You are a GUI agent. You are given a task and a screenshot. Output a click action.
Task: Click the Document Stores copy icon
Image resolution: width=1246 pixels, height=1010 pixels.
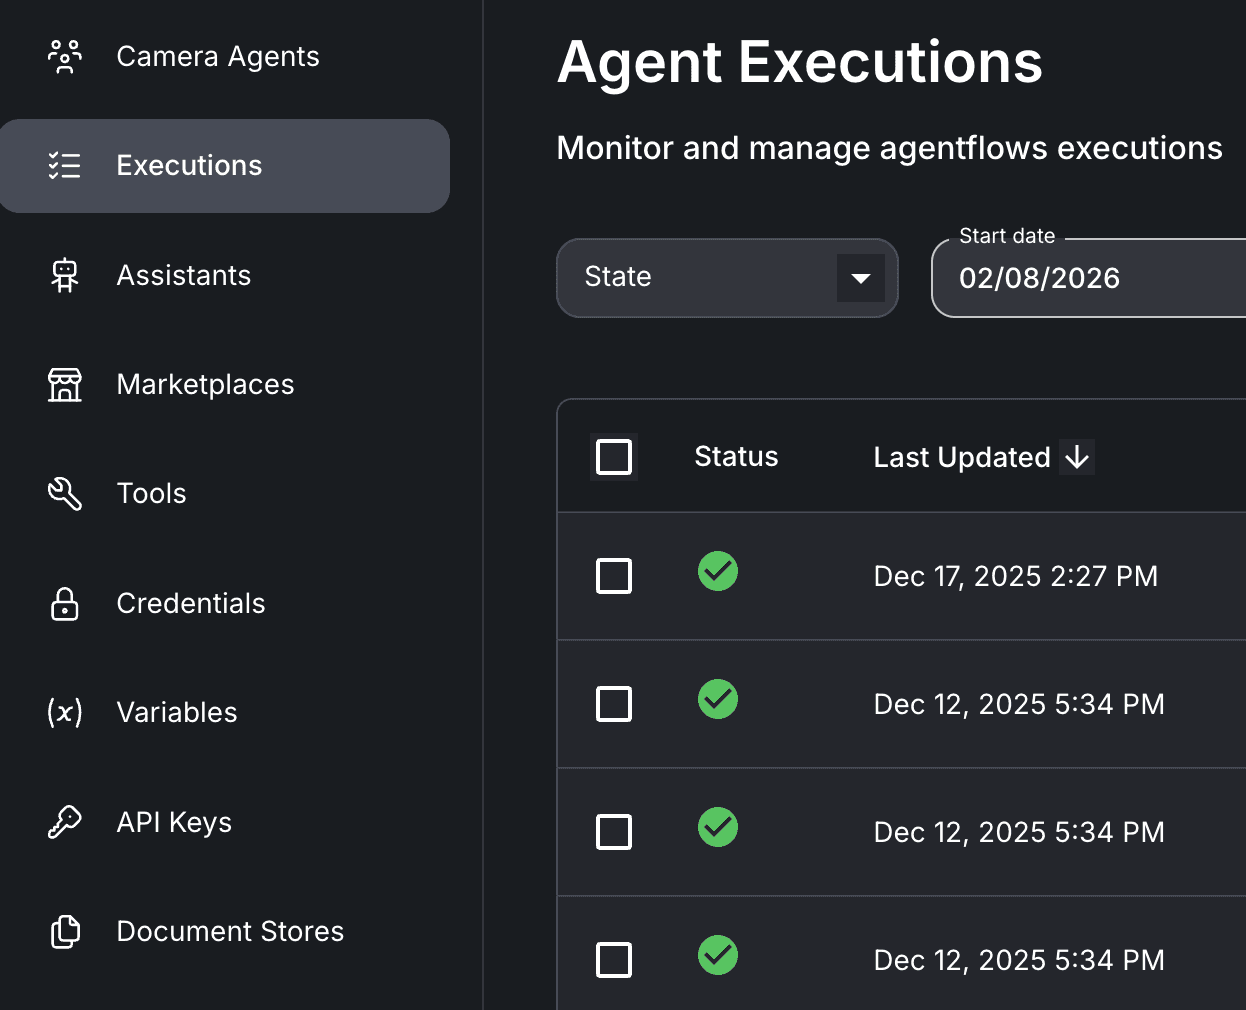tap(64, 931)
